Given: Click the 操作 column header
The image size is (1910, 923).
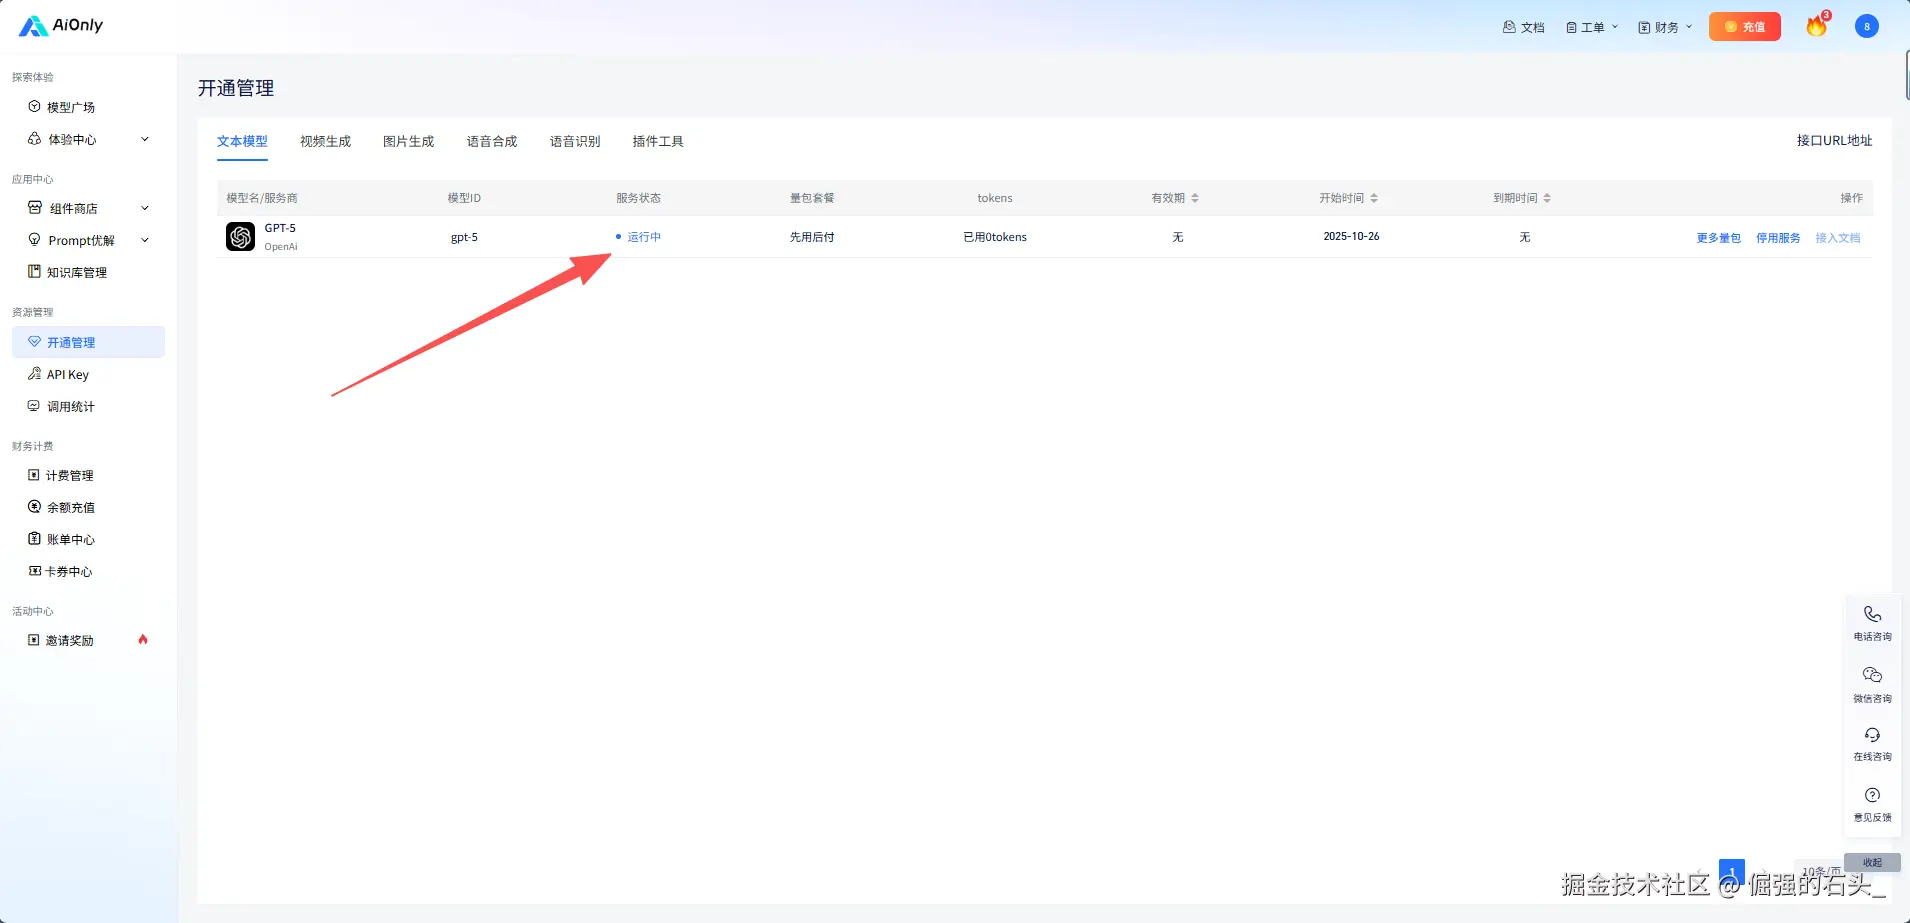Looking at the screenshot, I should [1851, 198].
